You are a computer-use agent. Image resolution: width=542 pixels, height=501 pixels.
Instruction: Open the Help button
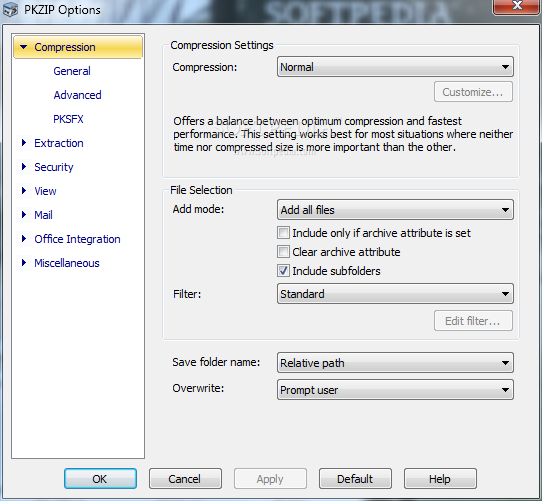coord(440,479)
